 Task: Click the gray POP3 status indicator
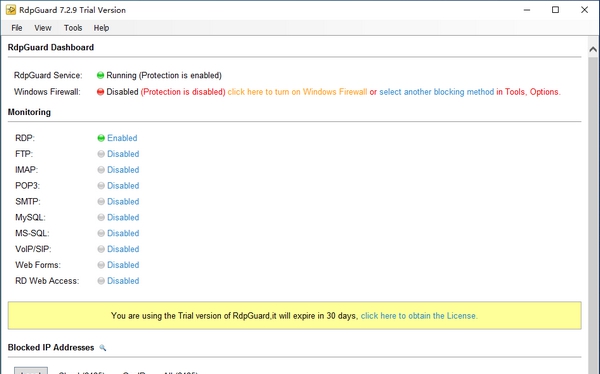tap(101, 186)
